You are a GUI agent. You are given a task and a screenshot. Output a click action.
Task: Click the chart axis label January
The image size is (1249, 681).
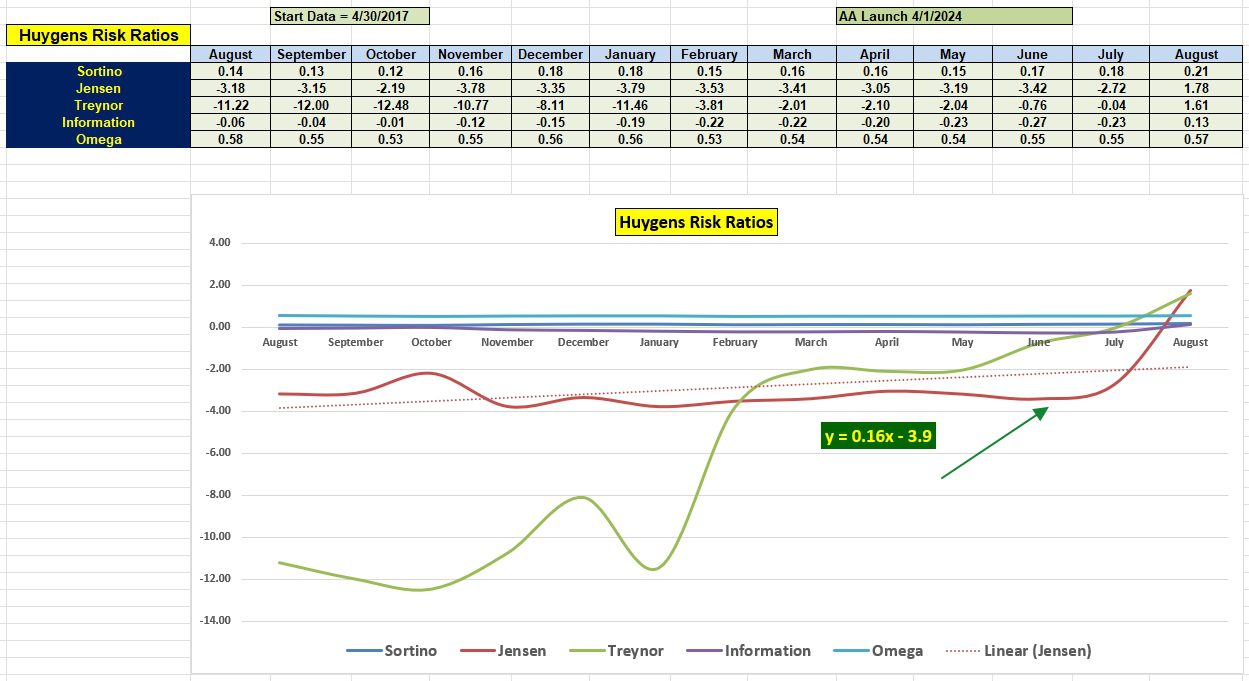click(x=659, y=342)
